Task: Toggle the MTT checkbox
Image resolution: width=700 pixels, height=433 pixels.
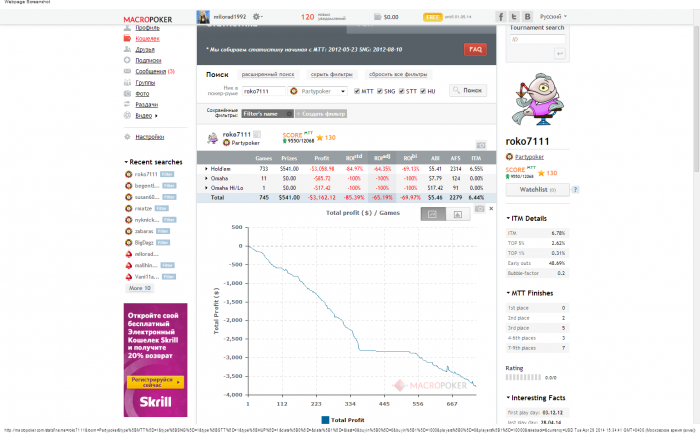Action: pos(357,91)
